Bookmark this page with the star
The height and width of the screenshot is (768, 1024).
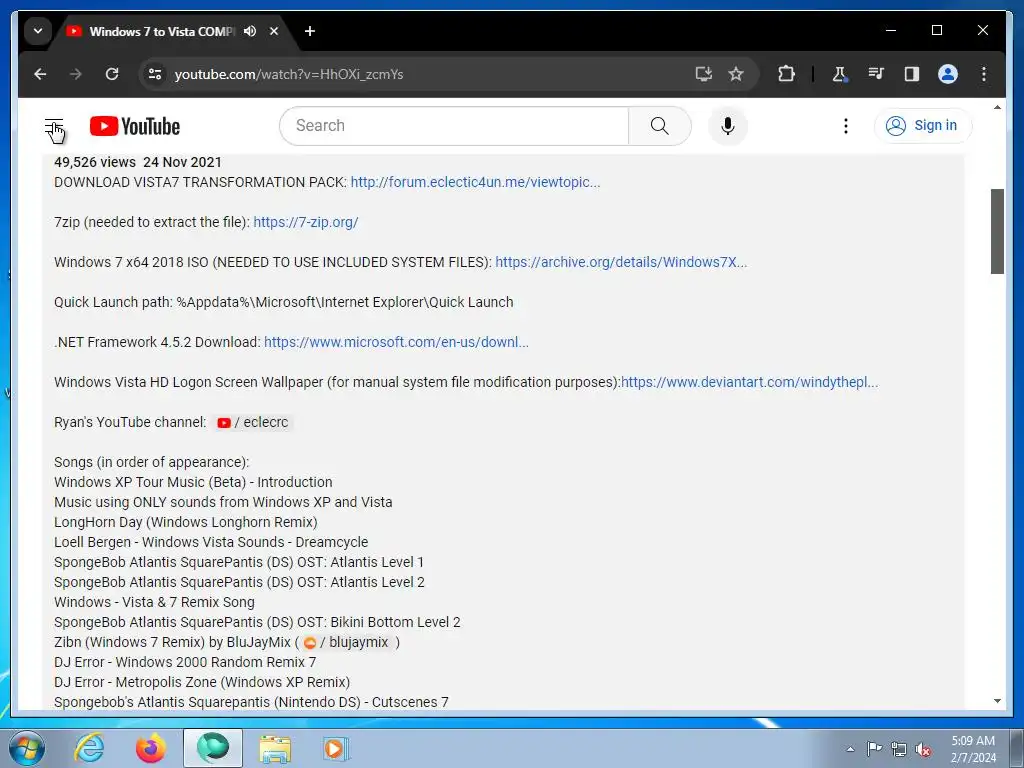click(x=736, y=74)
